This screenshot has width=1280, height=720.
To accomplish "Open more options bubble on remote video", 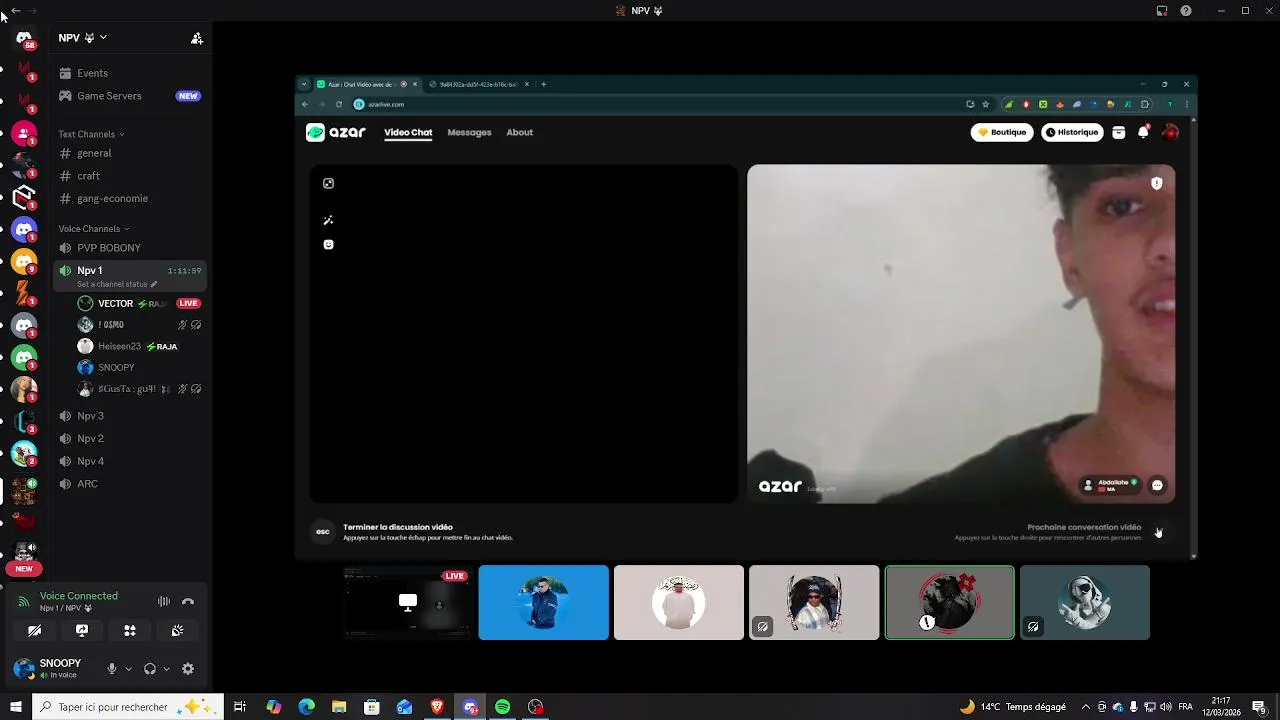I will point(1157,485).
